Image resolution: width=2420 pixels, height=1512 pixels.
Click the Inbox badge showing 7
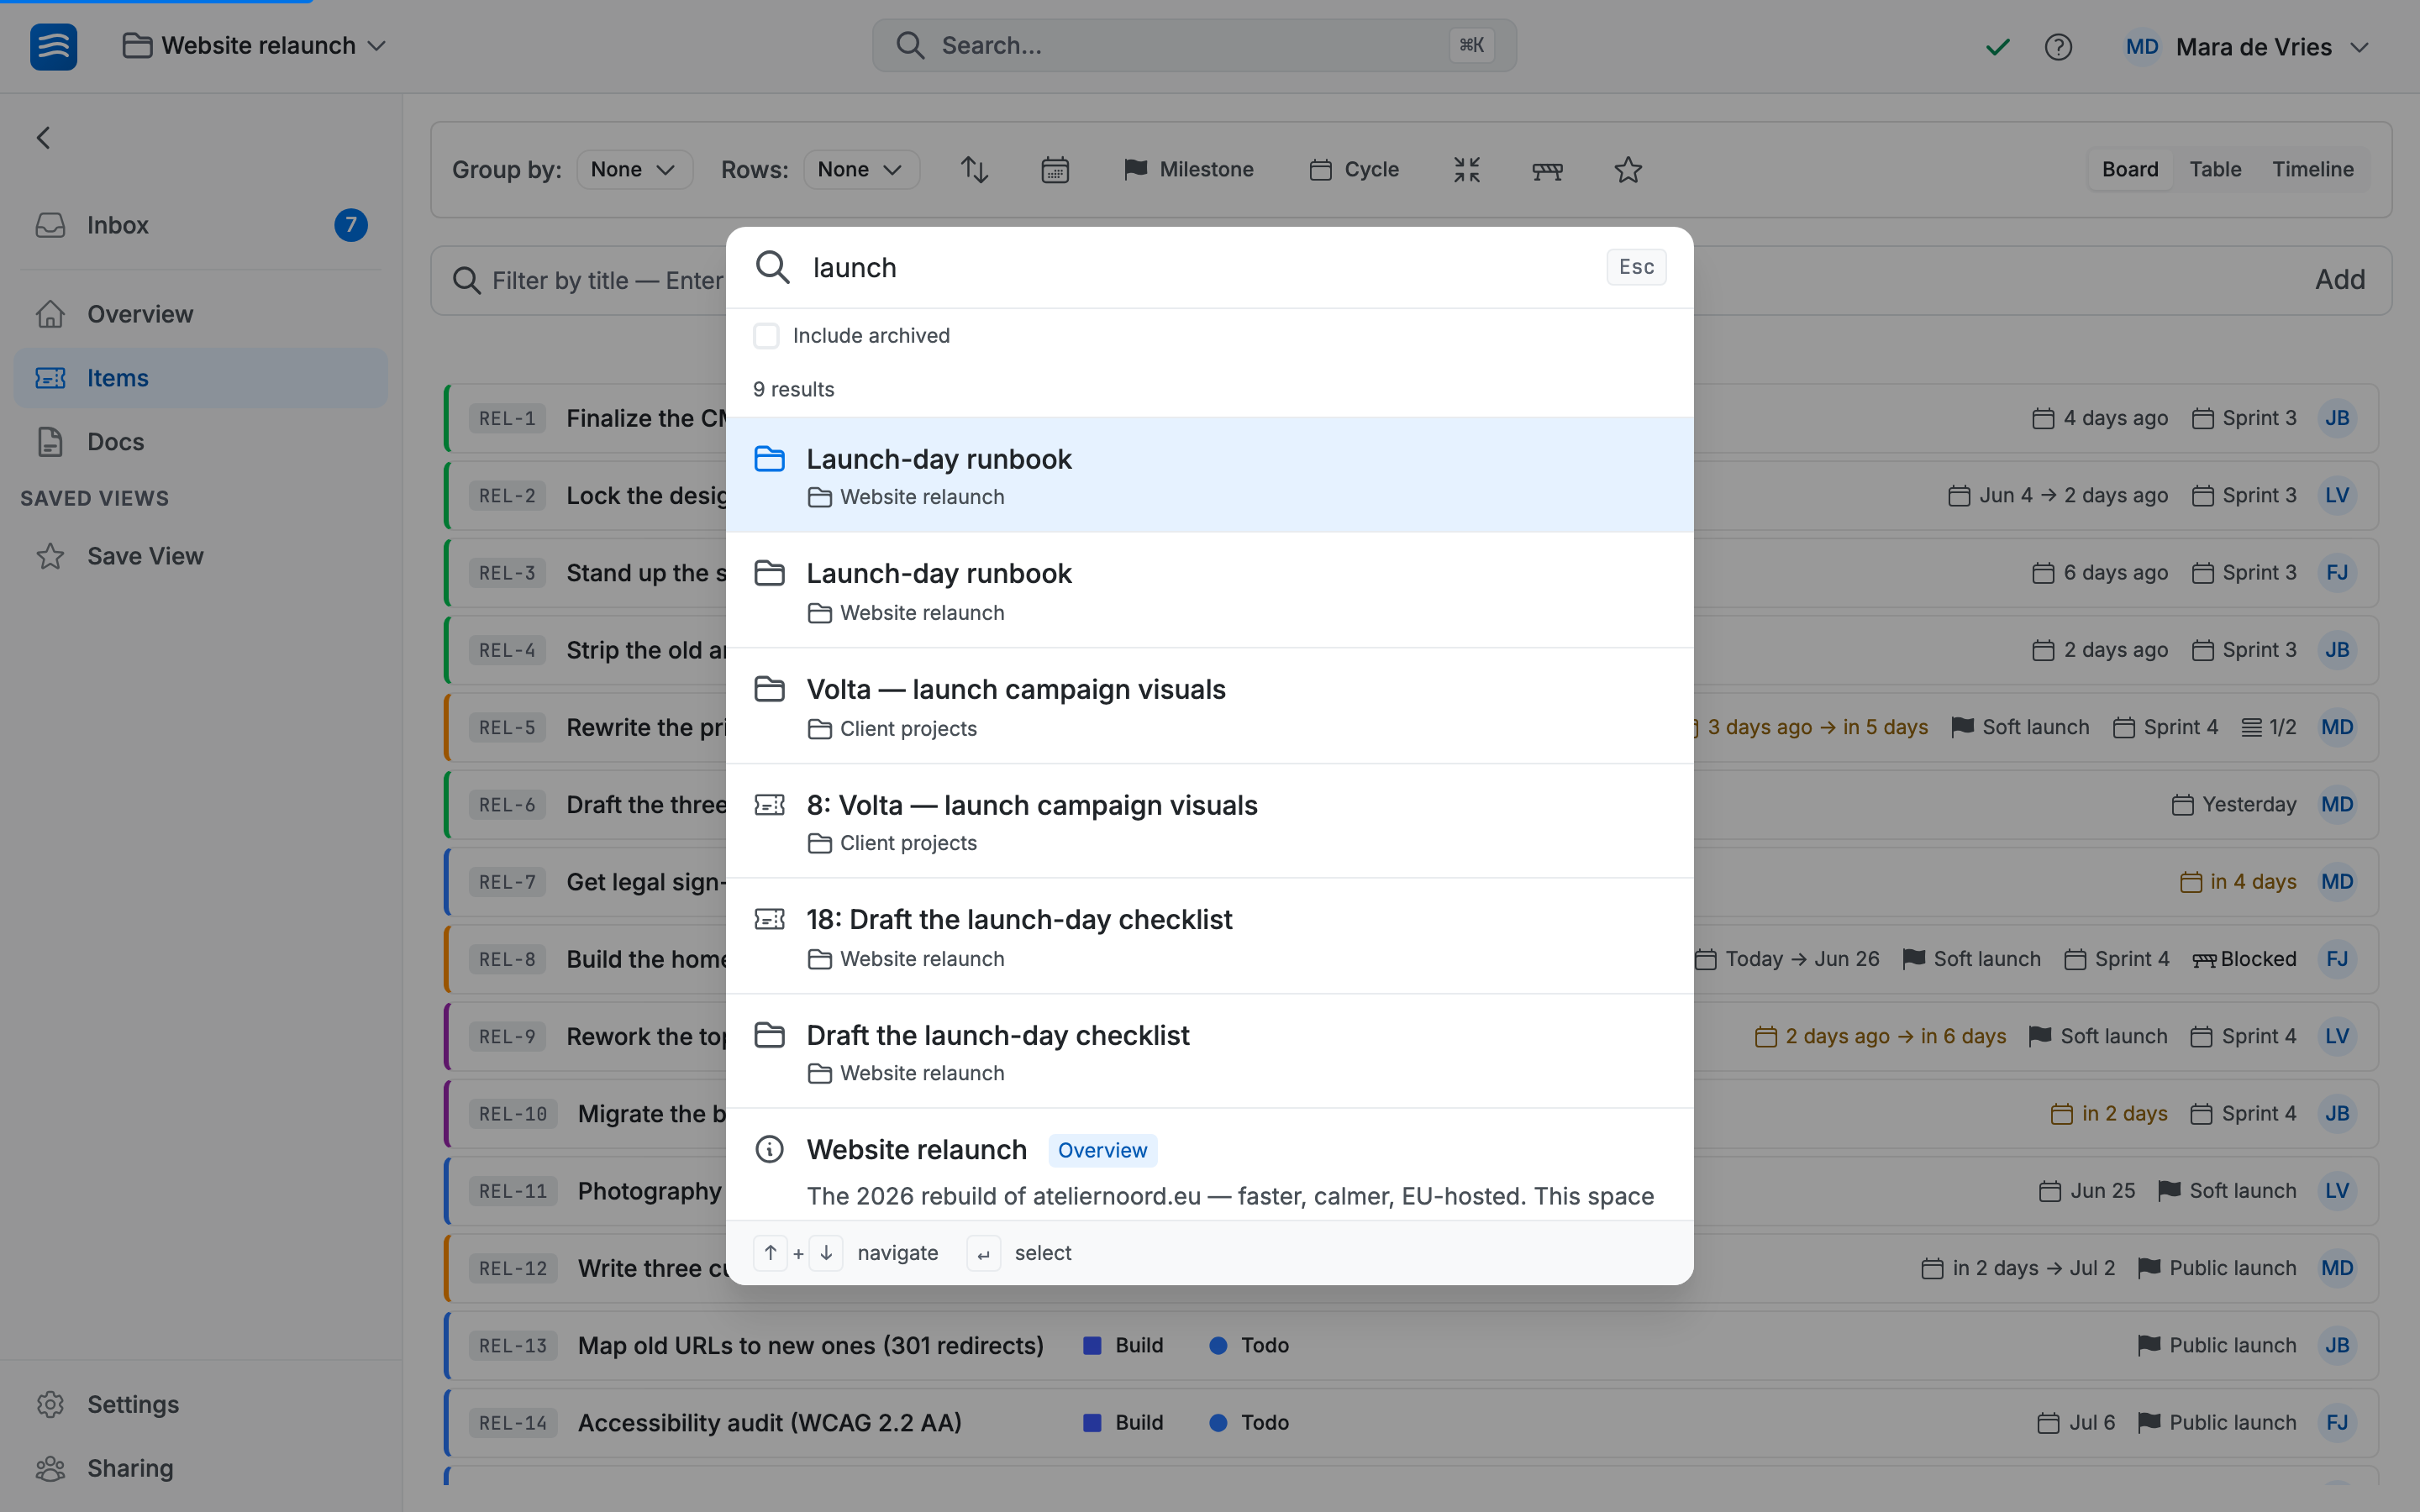coord(350,225)
